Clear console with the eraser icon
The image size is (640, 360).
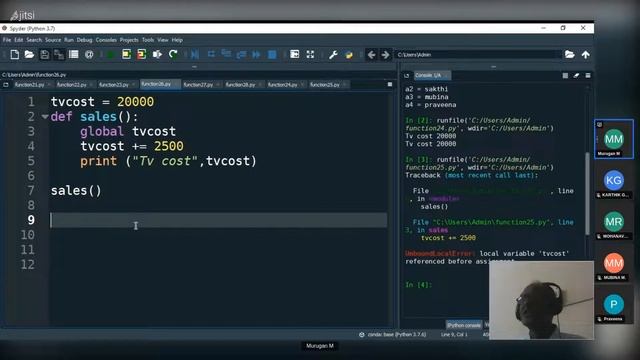[x=576, y=76]
